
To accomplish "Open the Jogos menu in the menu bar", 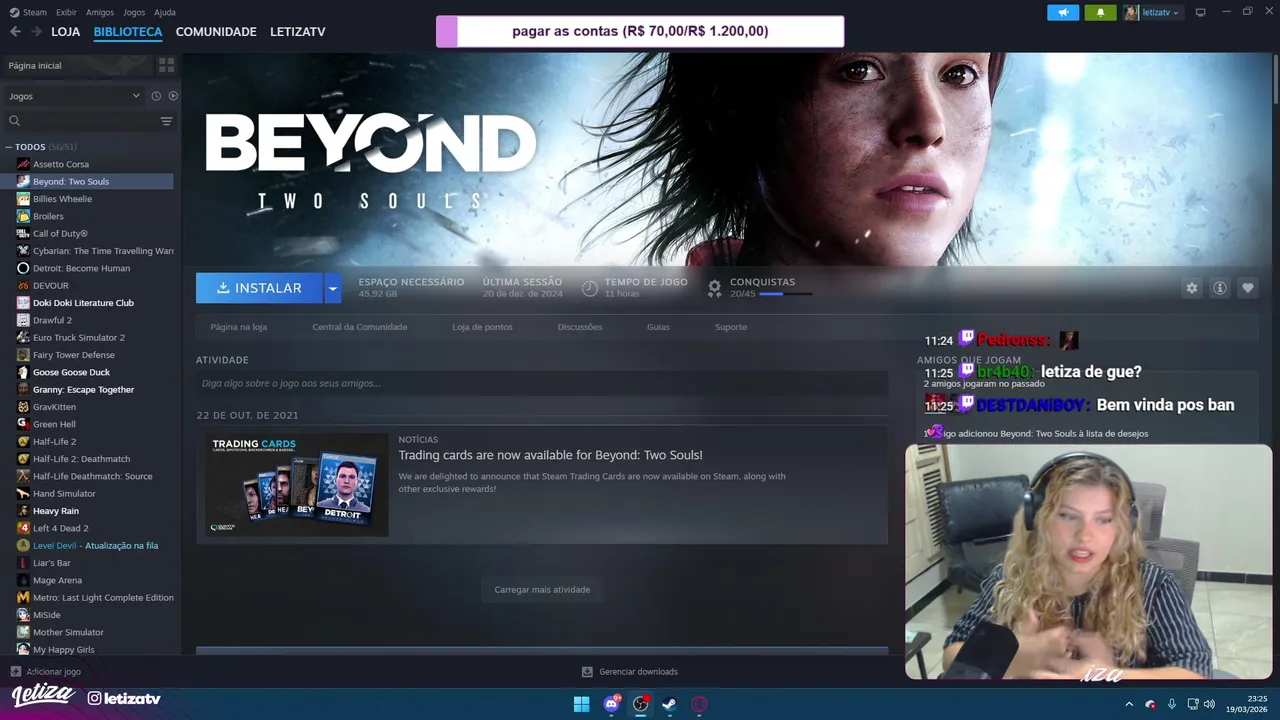I will pos(134,12).
